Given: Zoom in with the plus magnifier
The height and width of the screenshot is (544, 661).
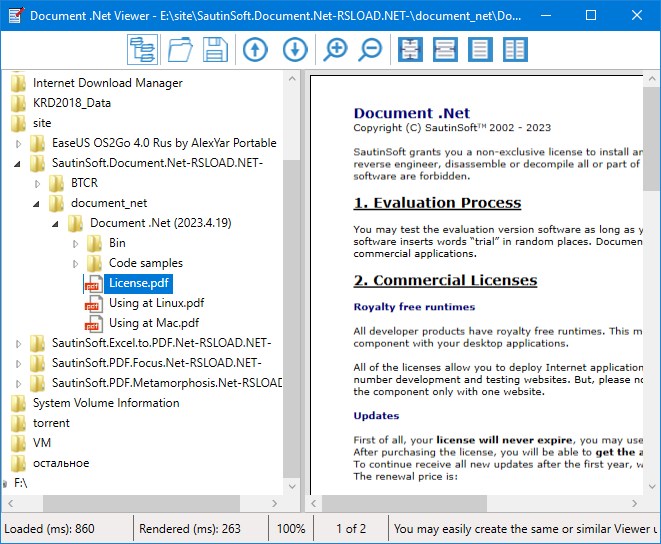Looking at the screenshot, I should pyautogui.click(x=335, y=50).
